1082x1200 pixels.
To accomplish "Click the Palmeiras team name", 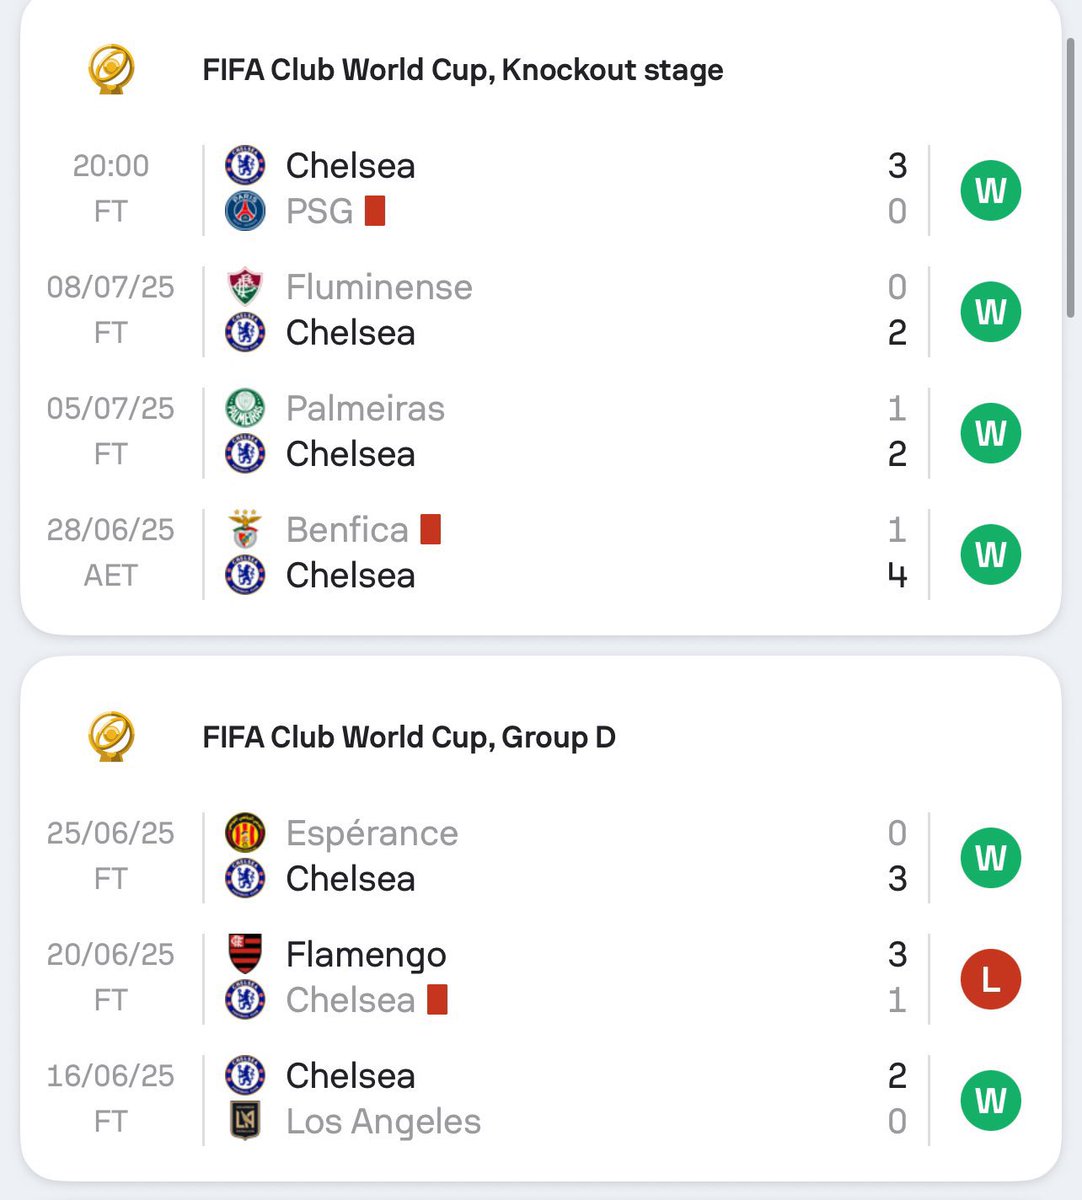I will (x=365, y=408).
